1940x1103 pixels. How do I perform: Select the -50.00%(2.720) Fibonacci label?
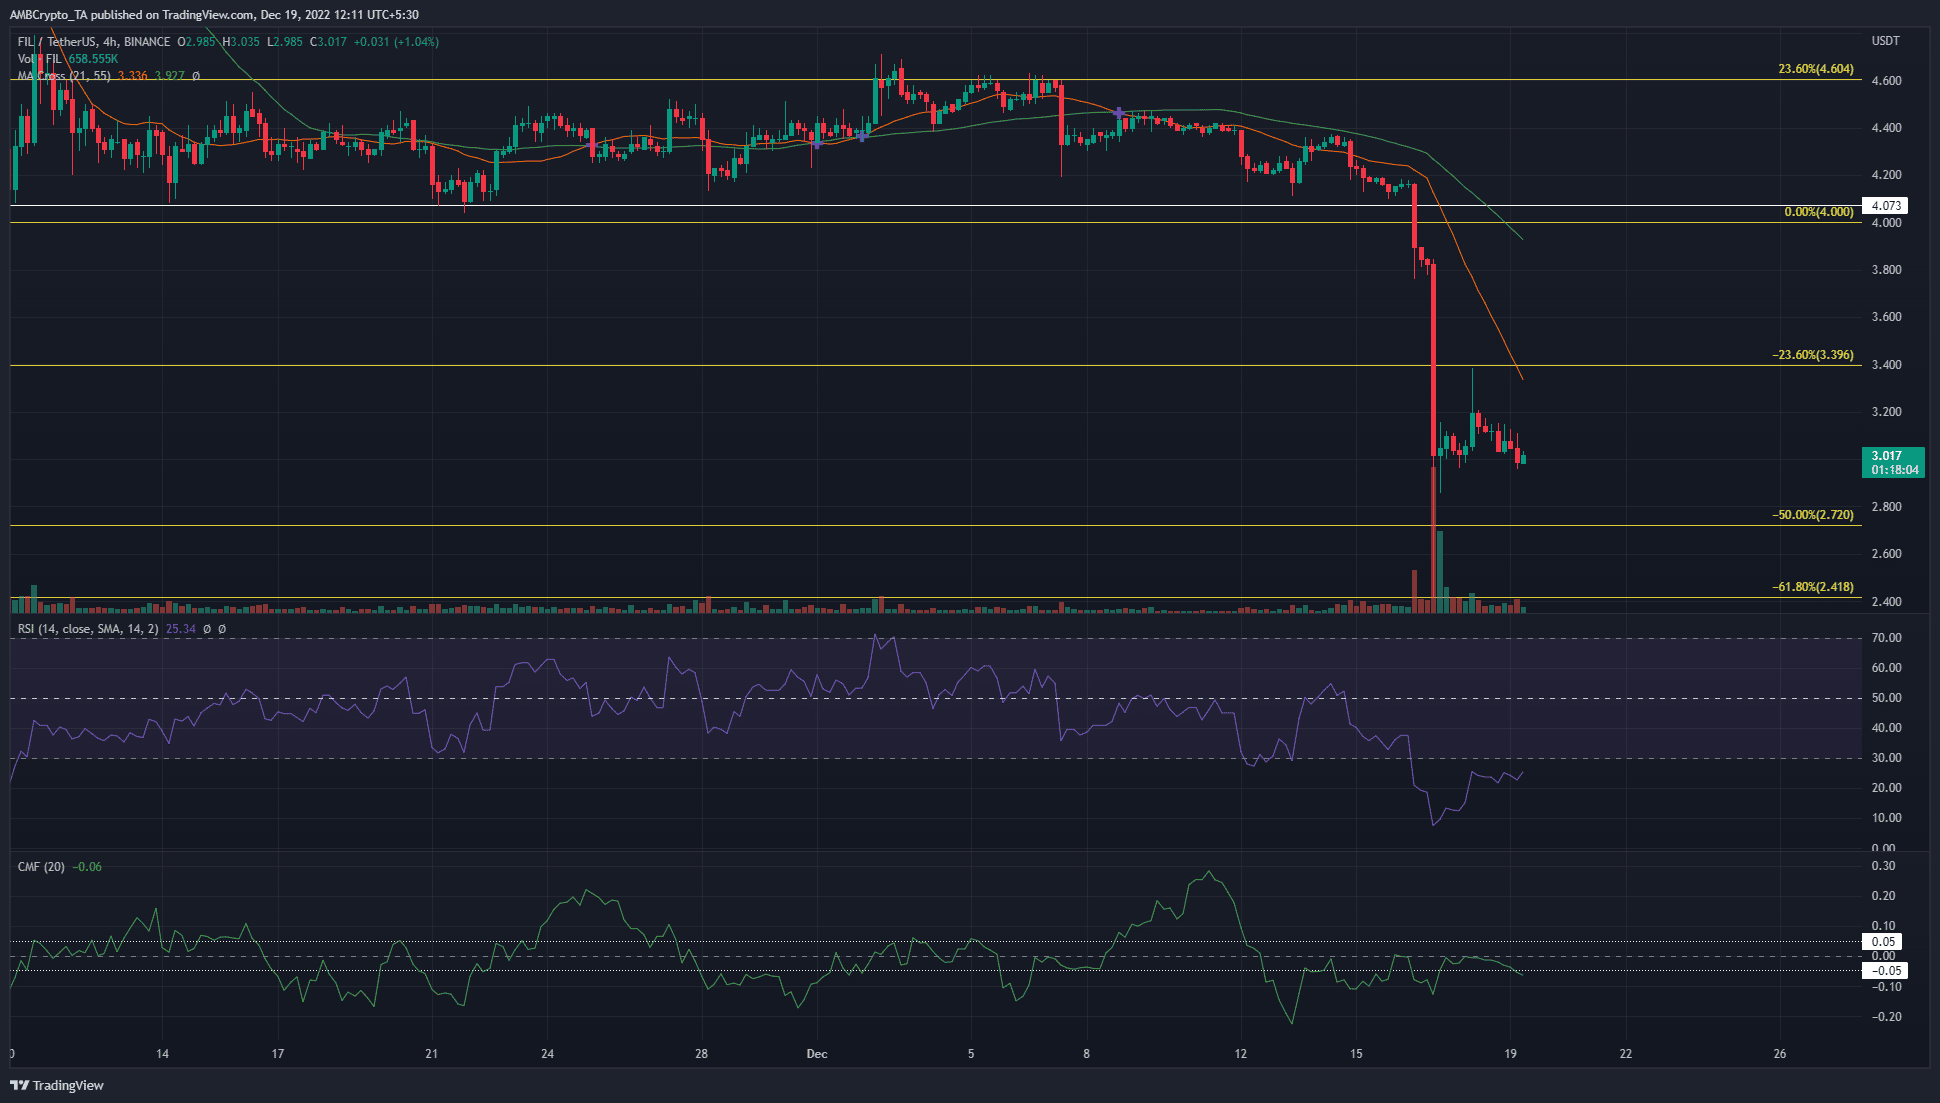click(x=1813, y=516)
